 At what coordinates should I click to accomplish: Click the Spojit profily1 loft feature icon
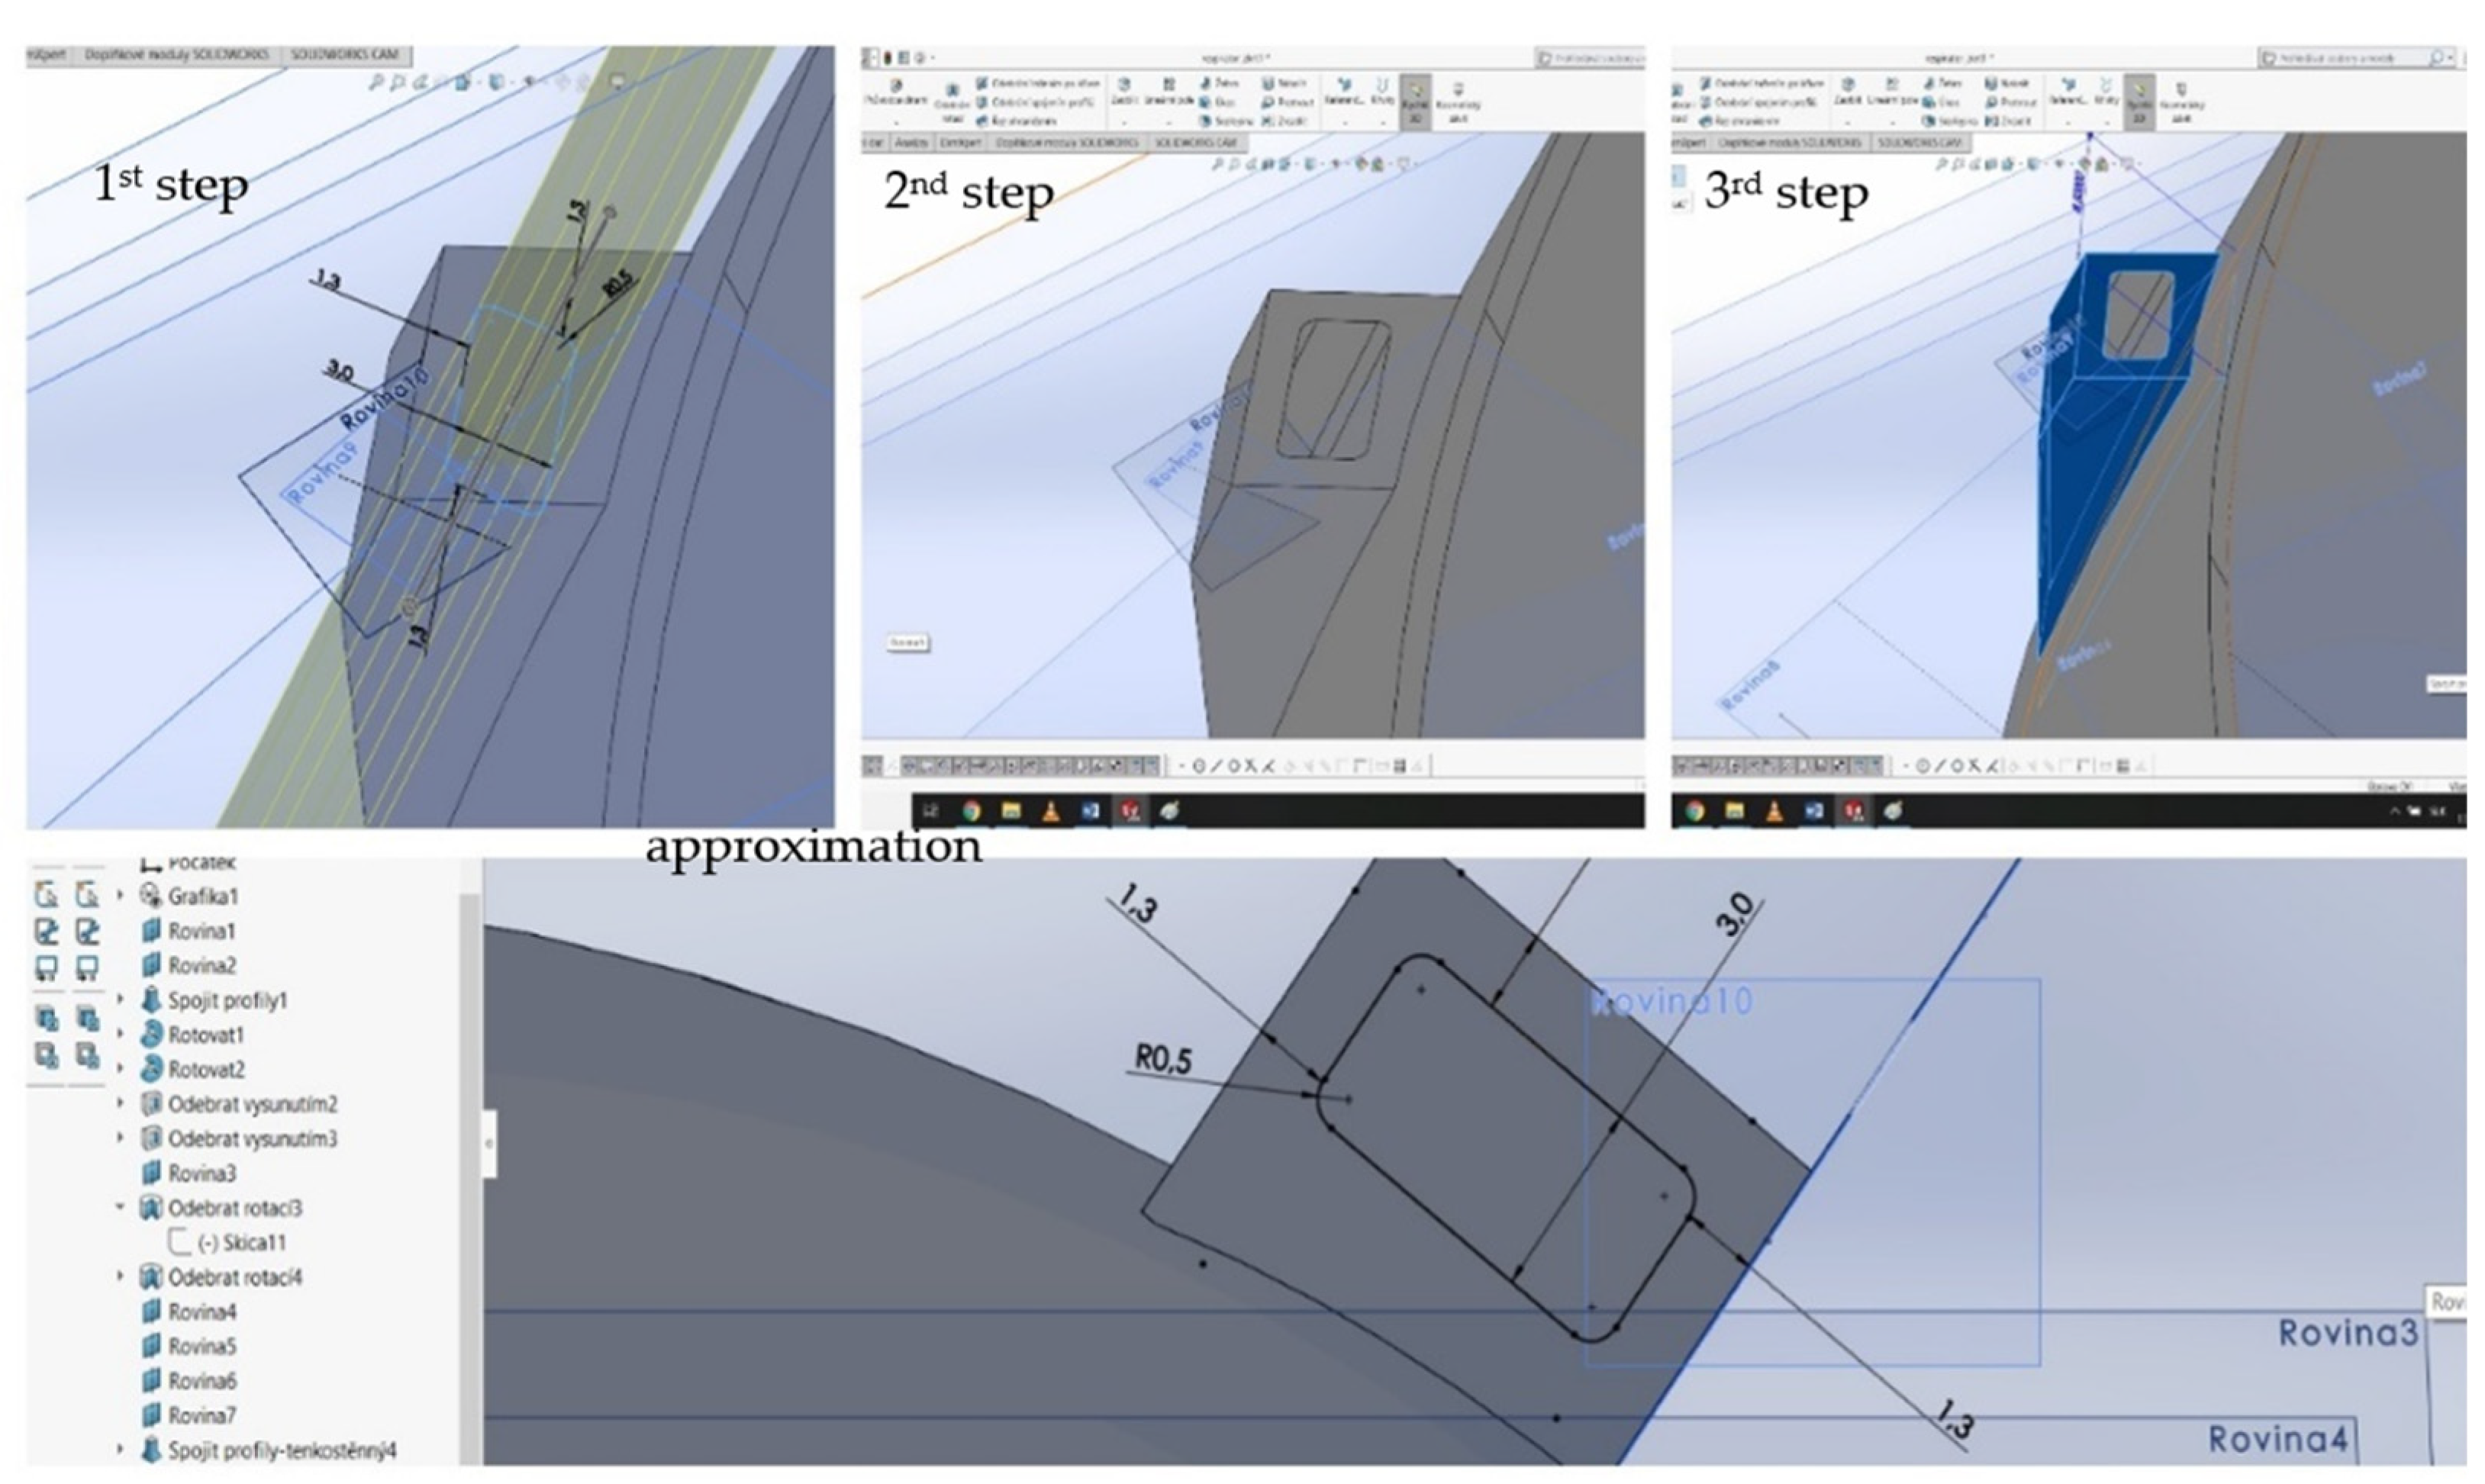tap(151, 999)
